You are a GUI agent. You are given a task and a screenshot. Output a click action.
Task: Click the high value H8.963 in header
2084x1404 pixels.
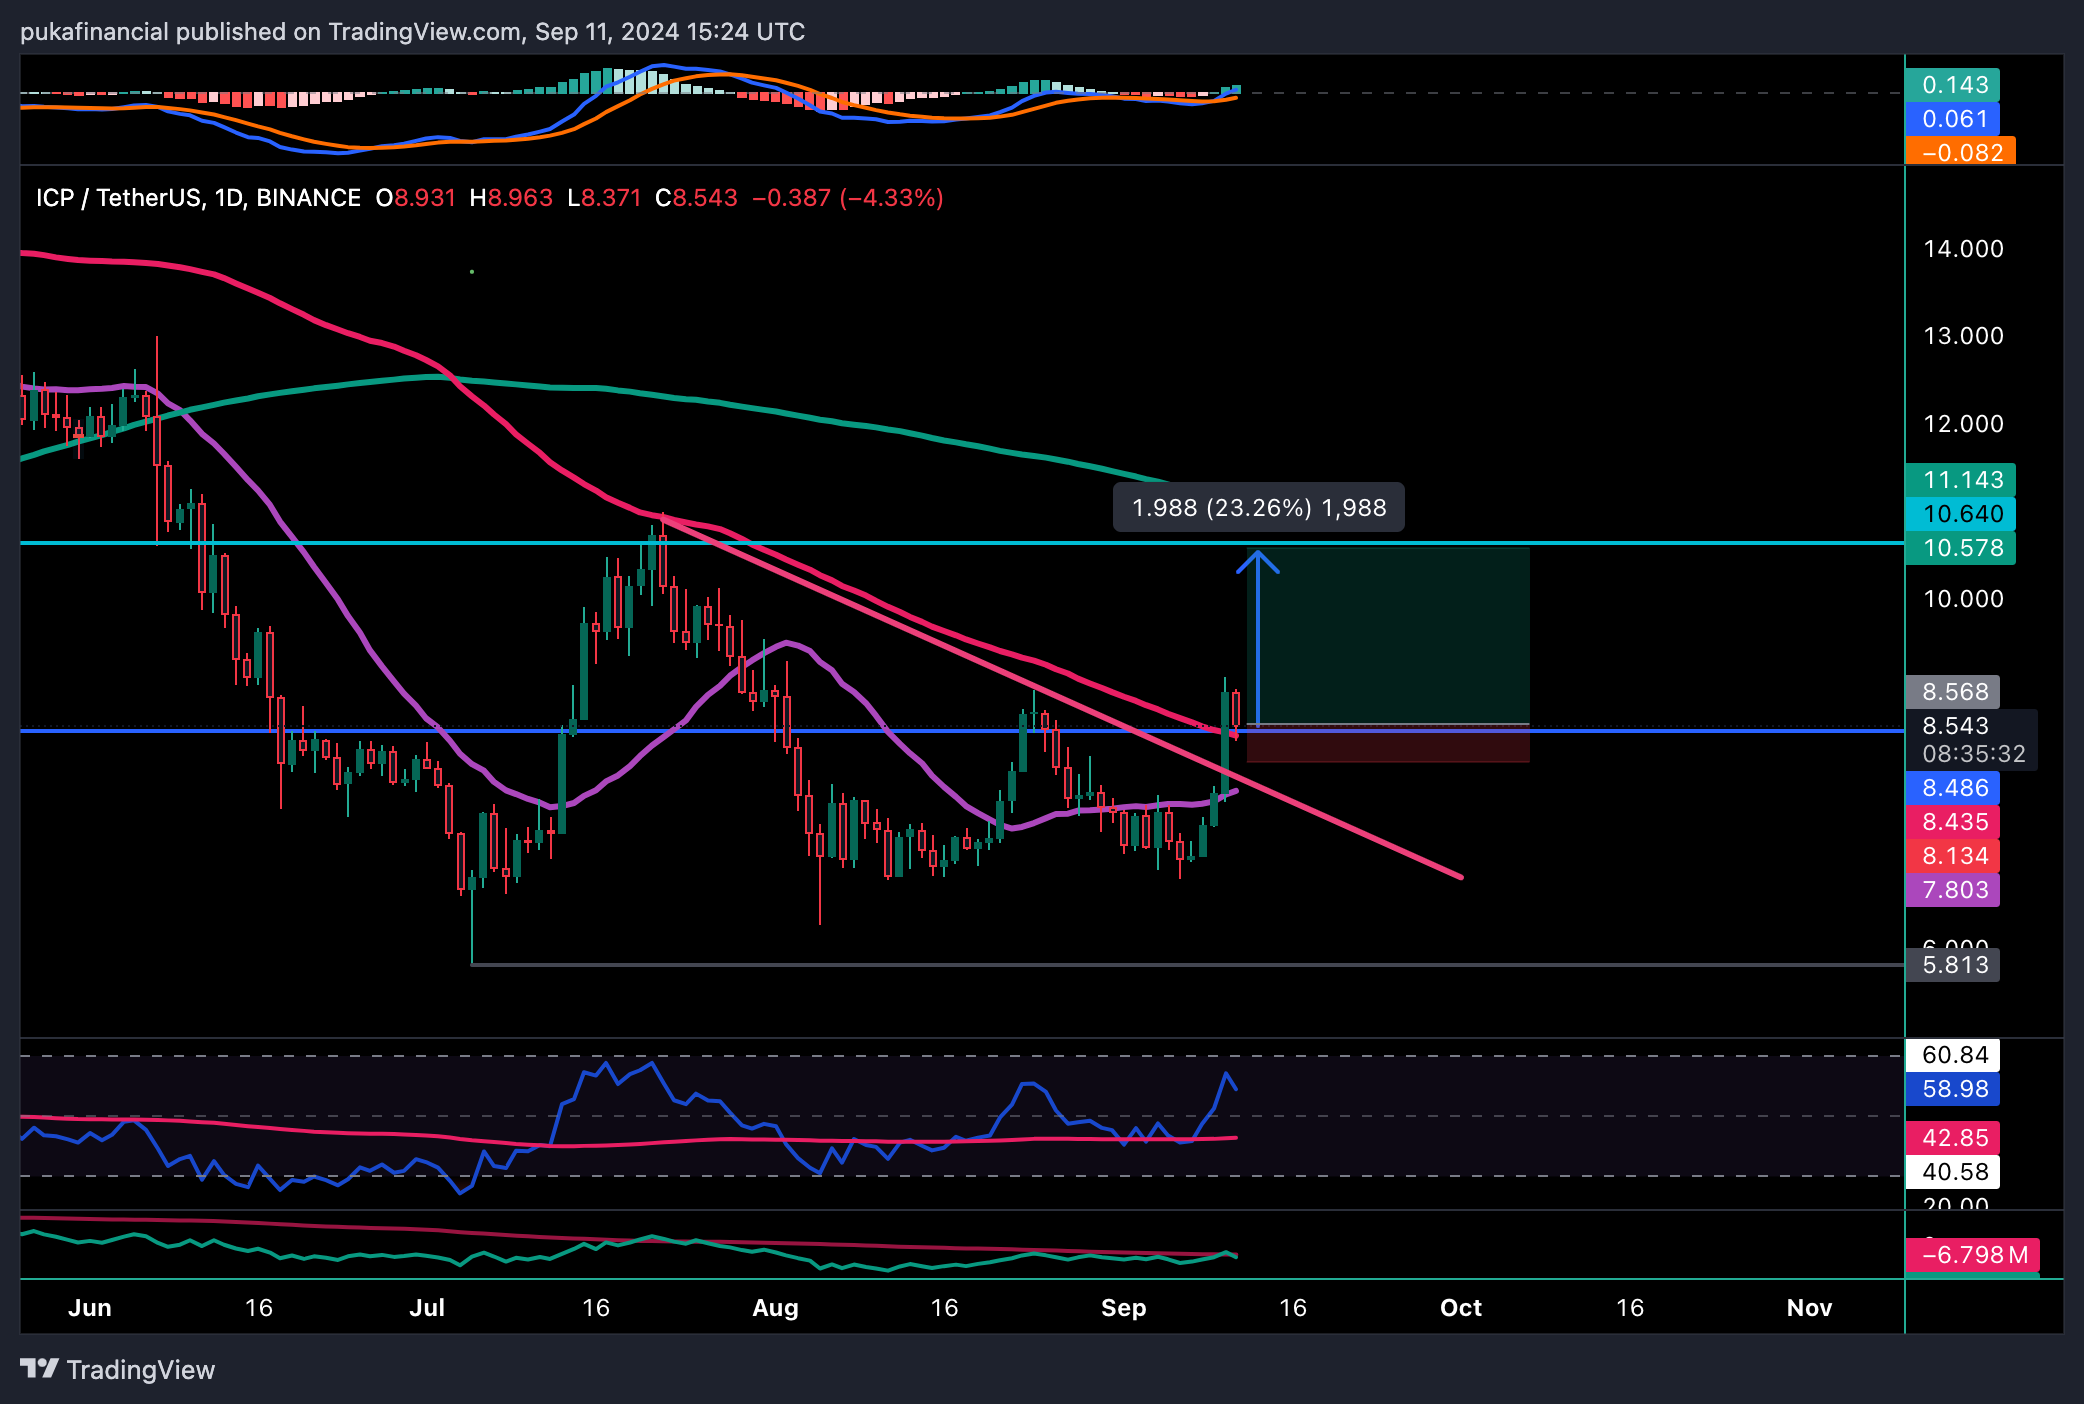(511, 198)
